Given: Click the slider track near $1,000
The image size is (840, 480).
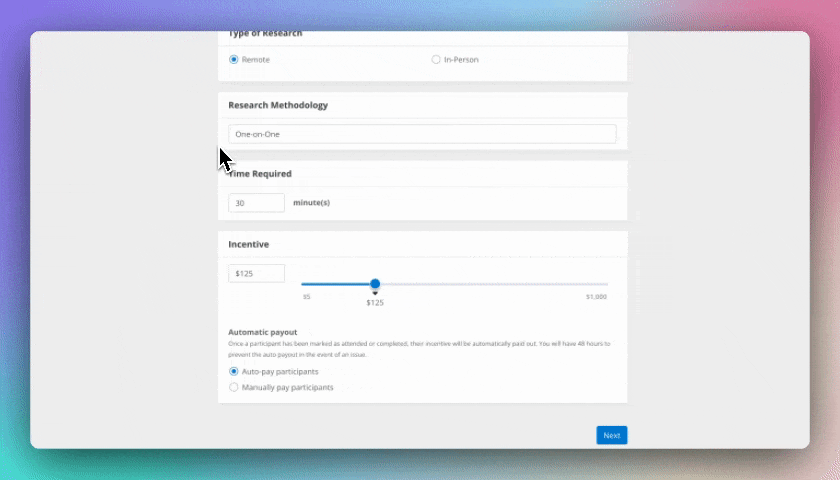Looking at the screenshot, I should pos(600,284).
